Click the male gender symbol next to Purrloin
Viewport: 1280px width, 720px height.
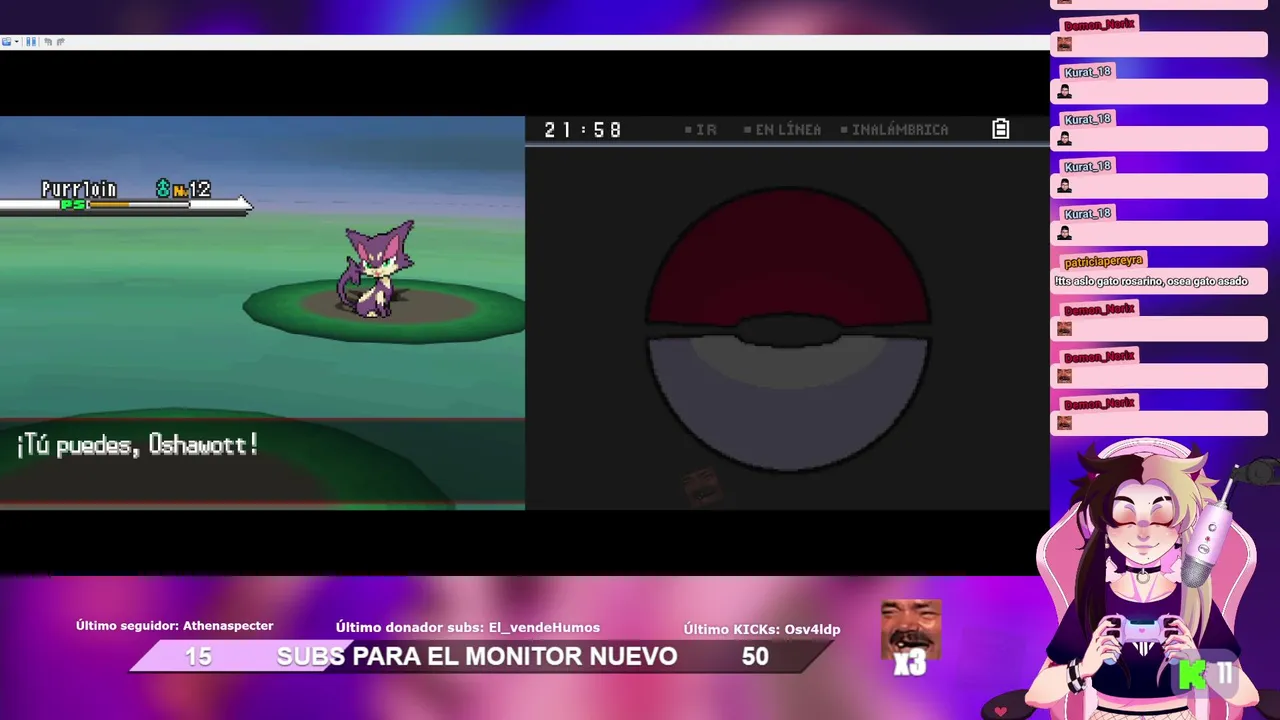pyautogui.click(x=163, y=188)
